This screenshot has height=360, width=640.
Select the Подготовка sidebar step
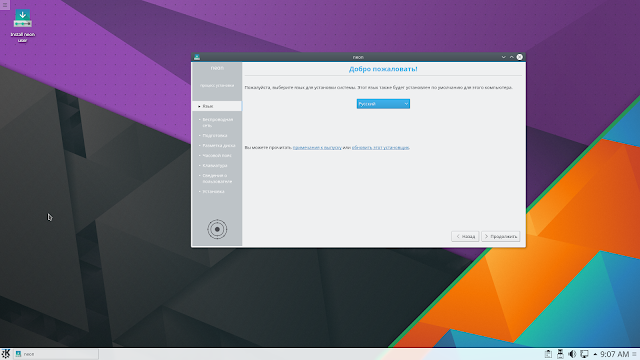215,136
